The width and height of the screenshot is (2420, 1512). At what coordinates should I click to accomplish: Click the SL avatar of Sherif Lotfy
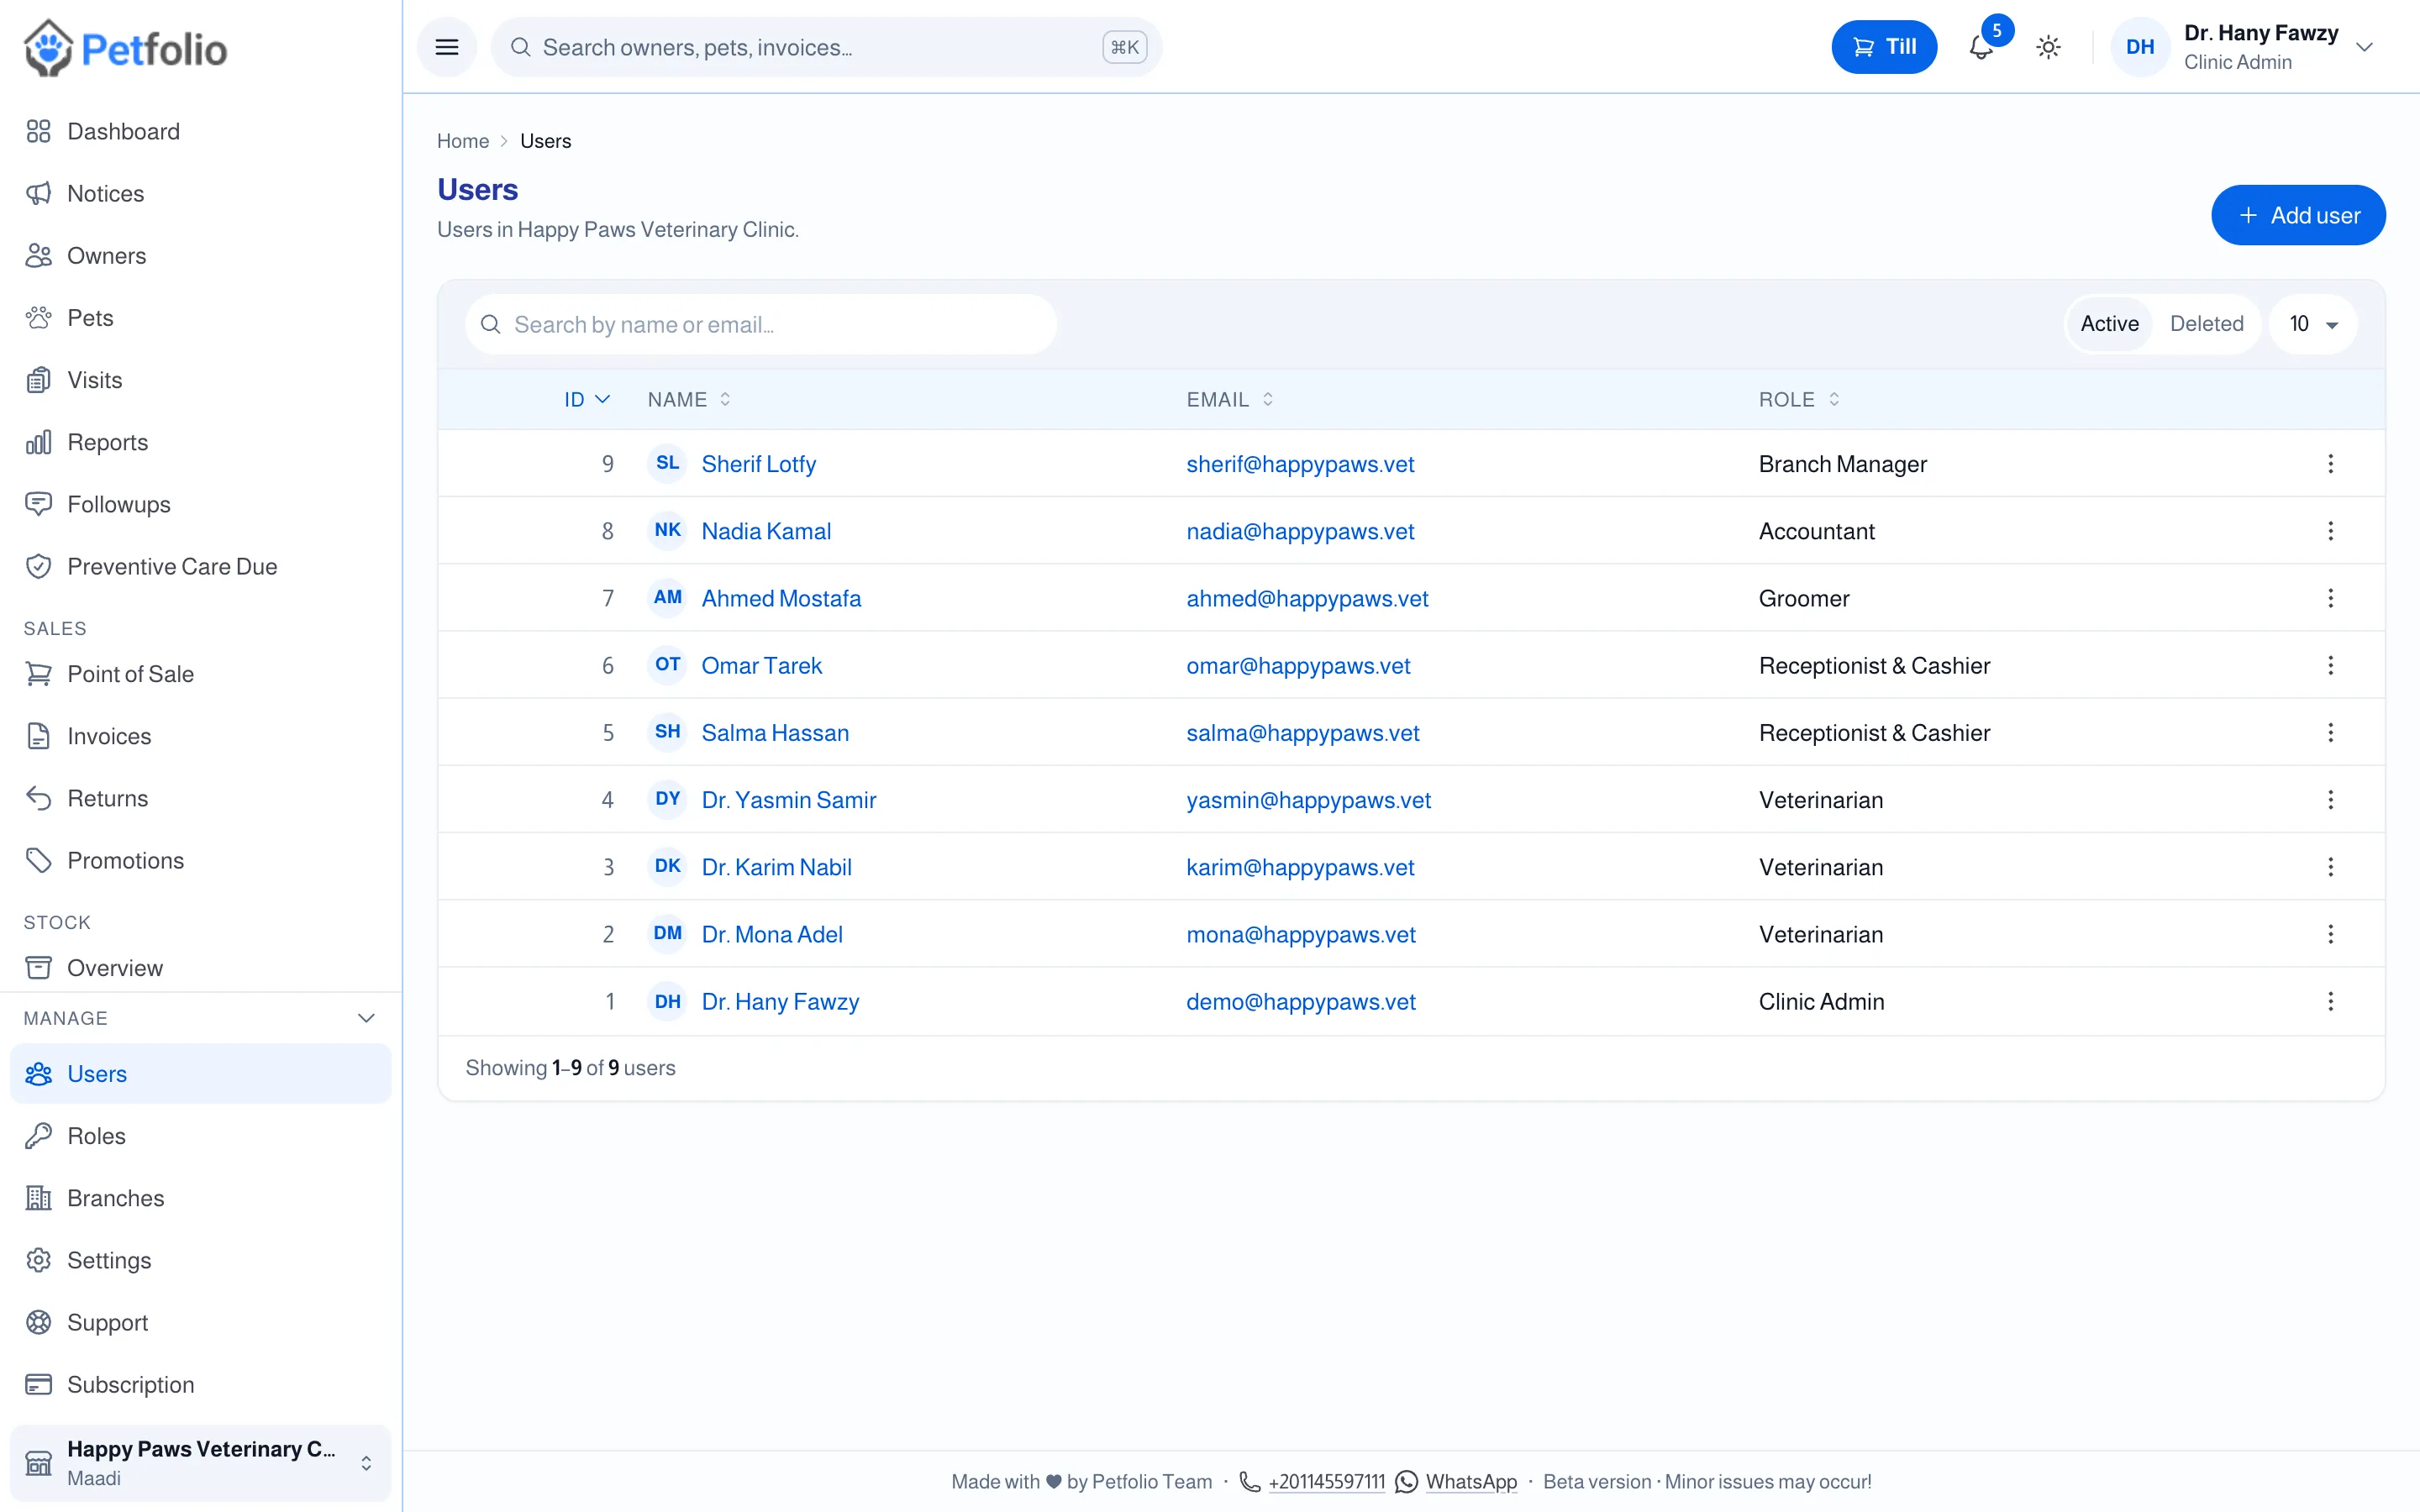[667, 463]
